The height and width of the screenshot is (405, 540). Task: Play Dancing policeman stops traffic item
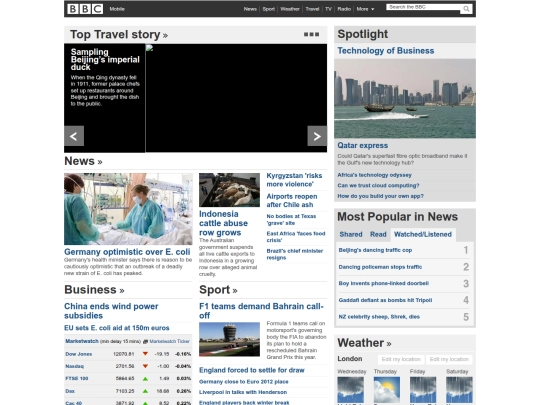380,267
